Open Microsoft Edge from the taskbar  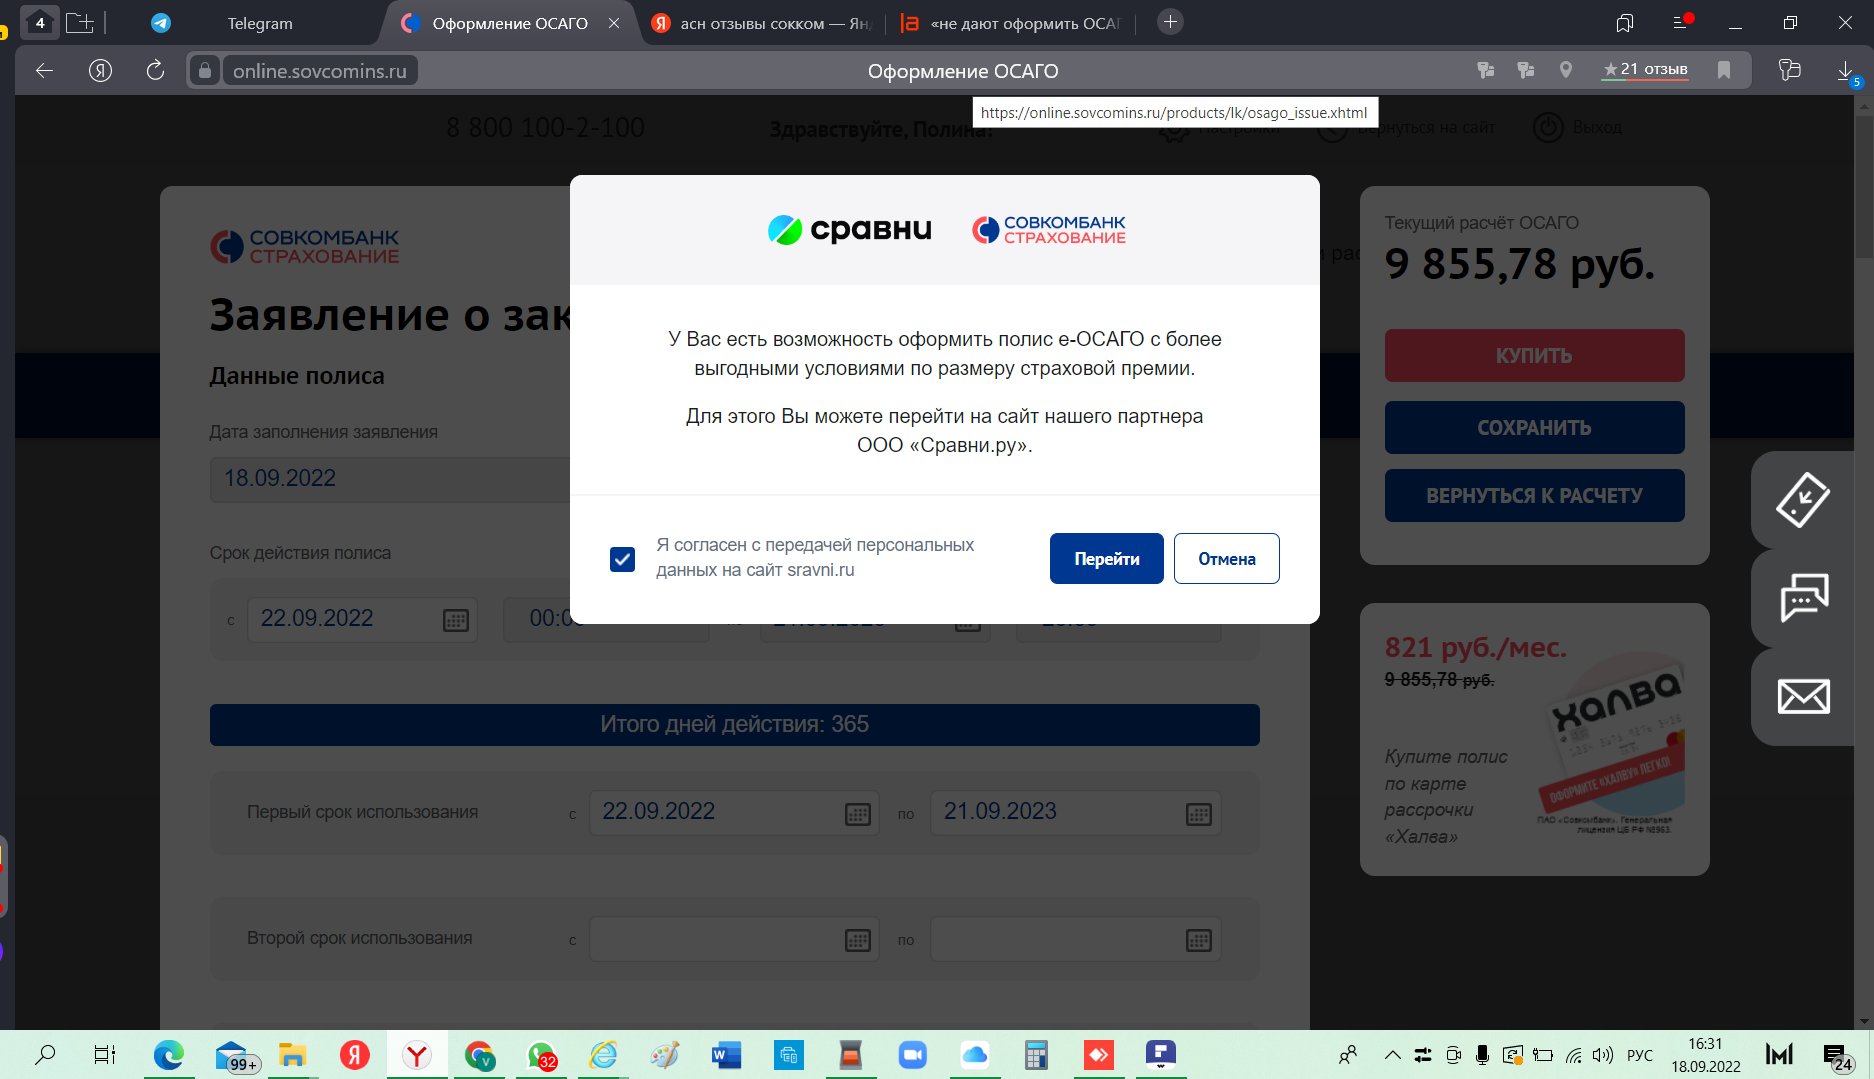pyautogui.click(x=168, y=1055)
